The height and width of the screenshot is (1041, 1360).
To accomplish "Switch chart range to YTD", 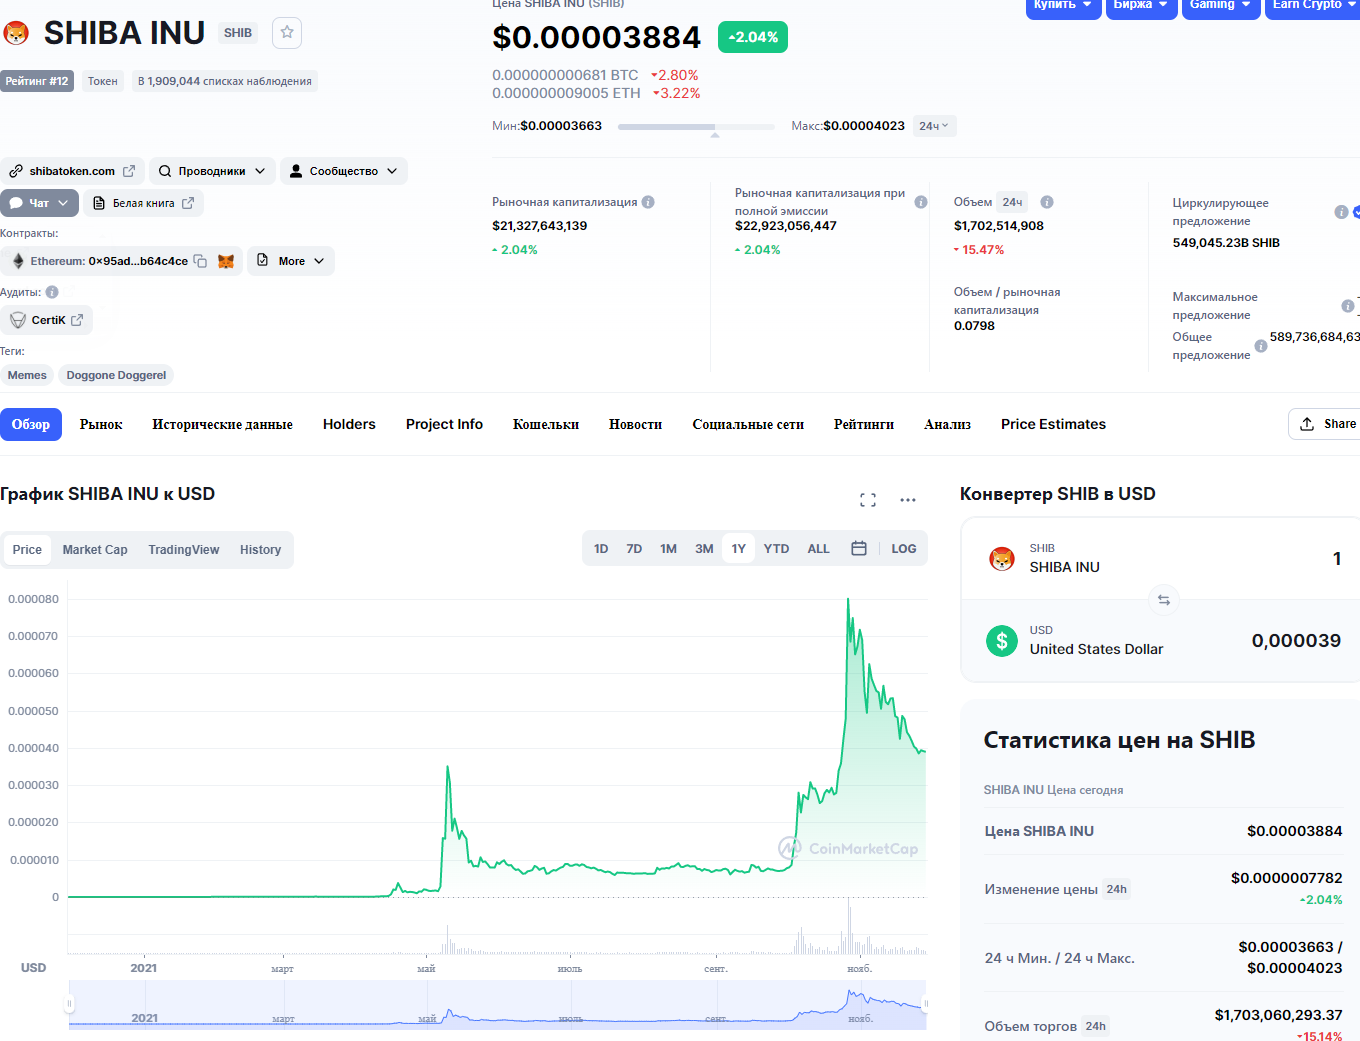I will [x=776, y=549].
